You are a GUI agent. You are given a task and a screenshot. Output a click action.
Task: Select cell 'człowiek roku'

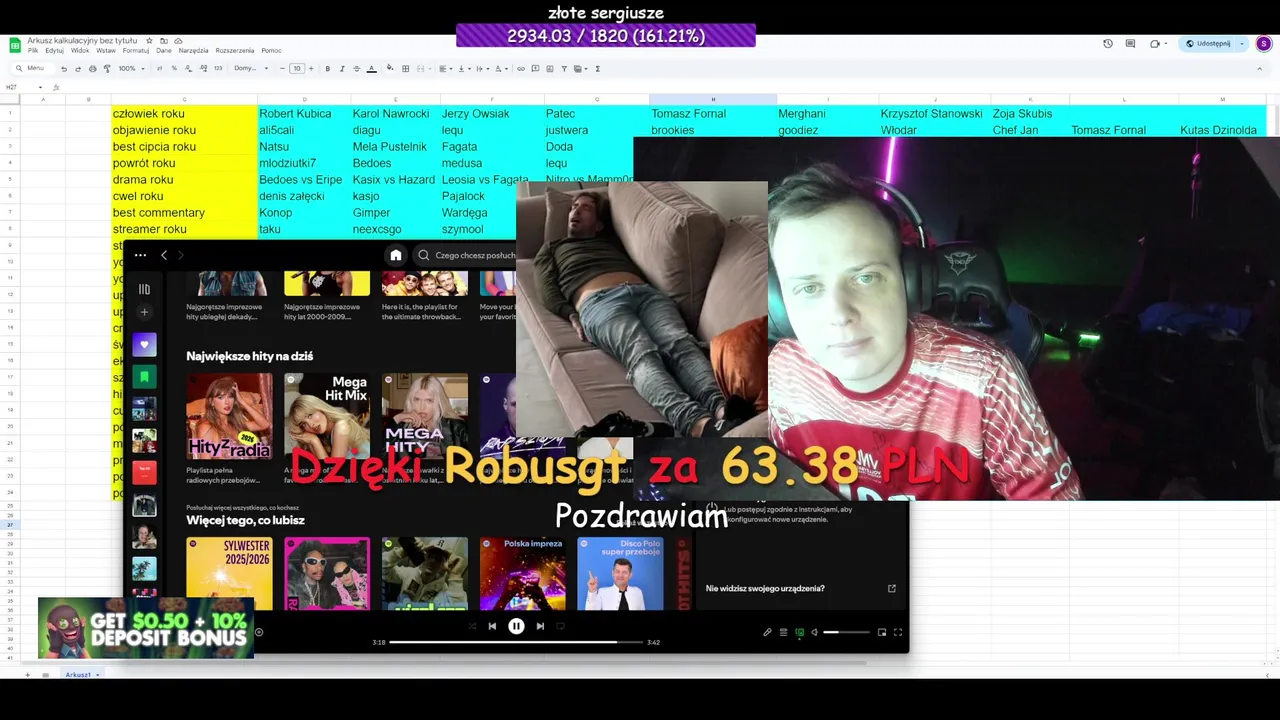pos(185,113)
